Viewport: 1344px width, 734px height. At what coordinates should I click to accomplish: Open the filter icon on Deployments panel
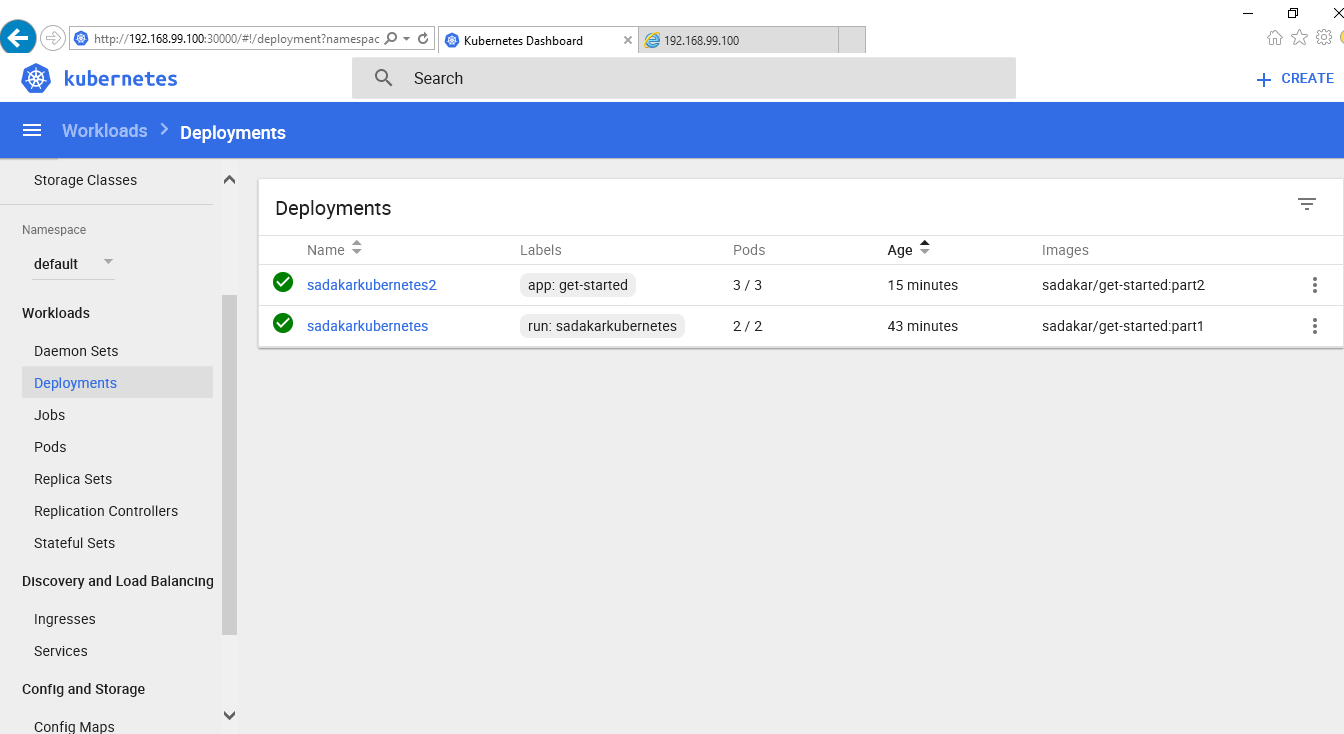coord(1307,204)
